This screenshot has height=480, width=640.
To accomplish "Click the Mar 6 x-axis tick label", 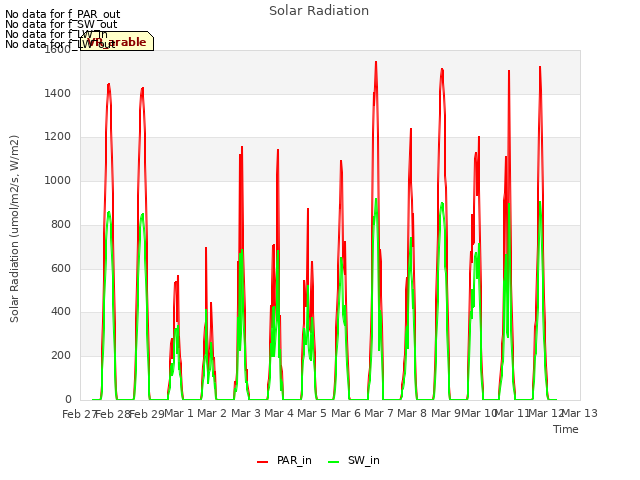I will click(x=346, y=413).
